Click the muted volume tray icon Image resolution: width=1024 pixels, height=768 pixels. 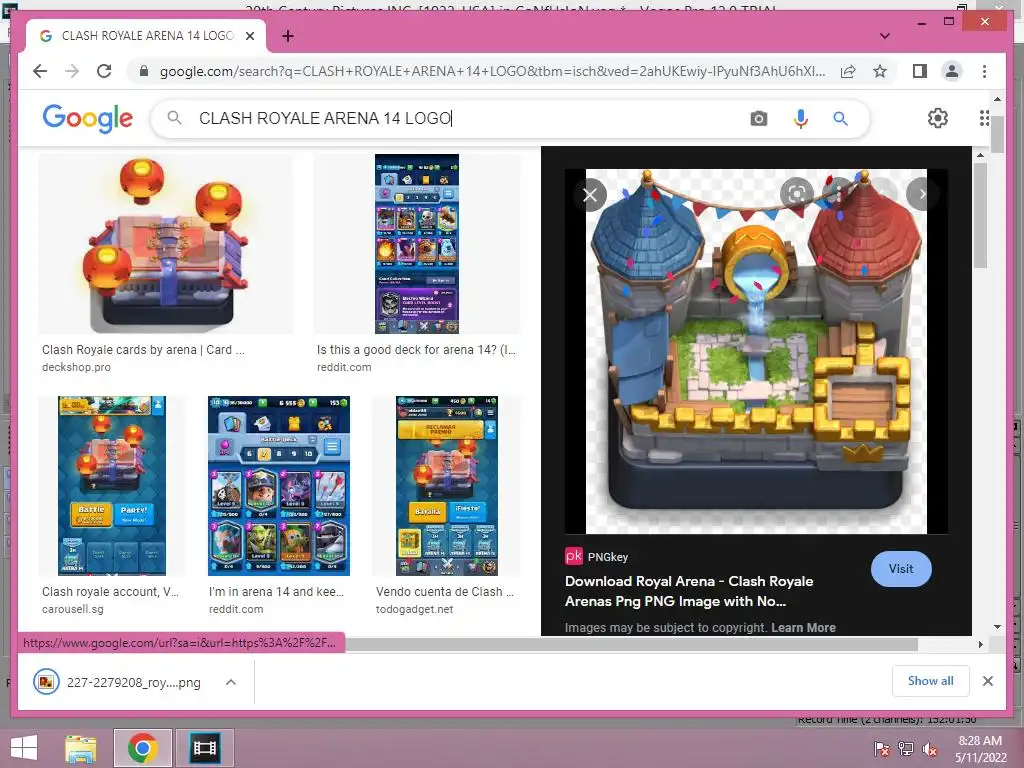(x=929, y=749)
